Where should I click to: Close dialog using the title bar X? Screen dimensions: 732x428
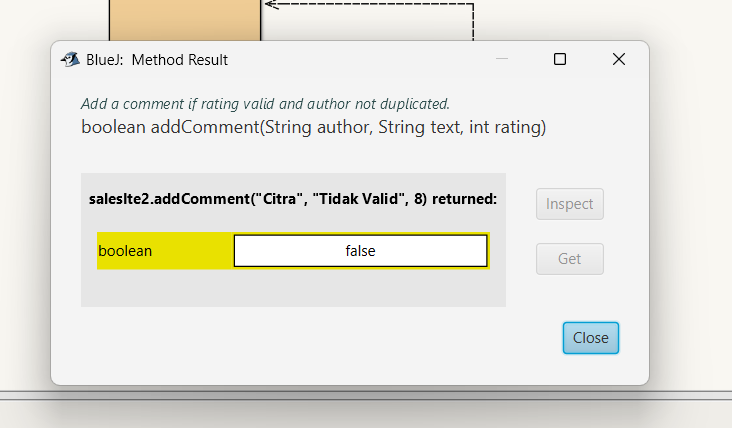pyautogui.click(x=618, y=60)
